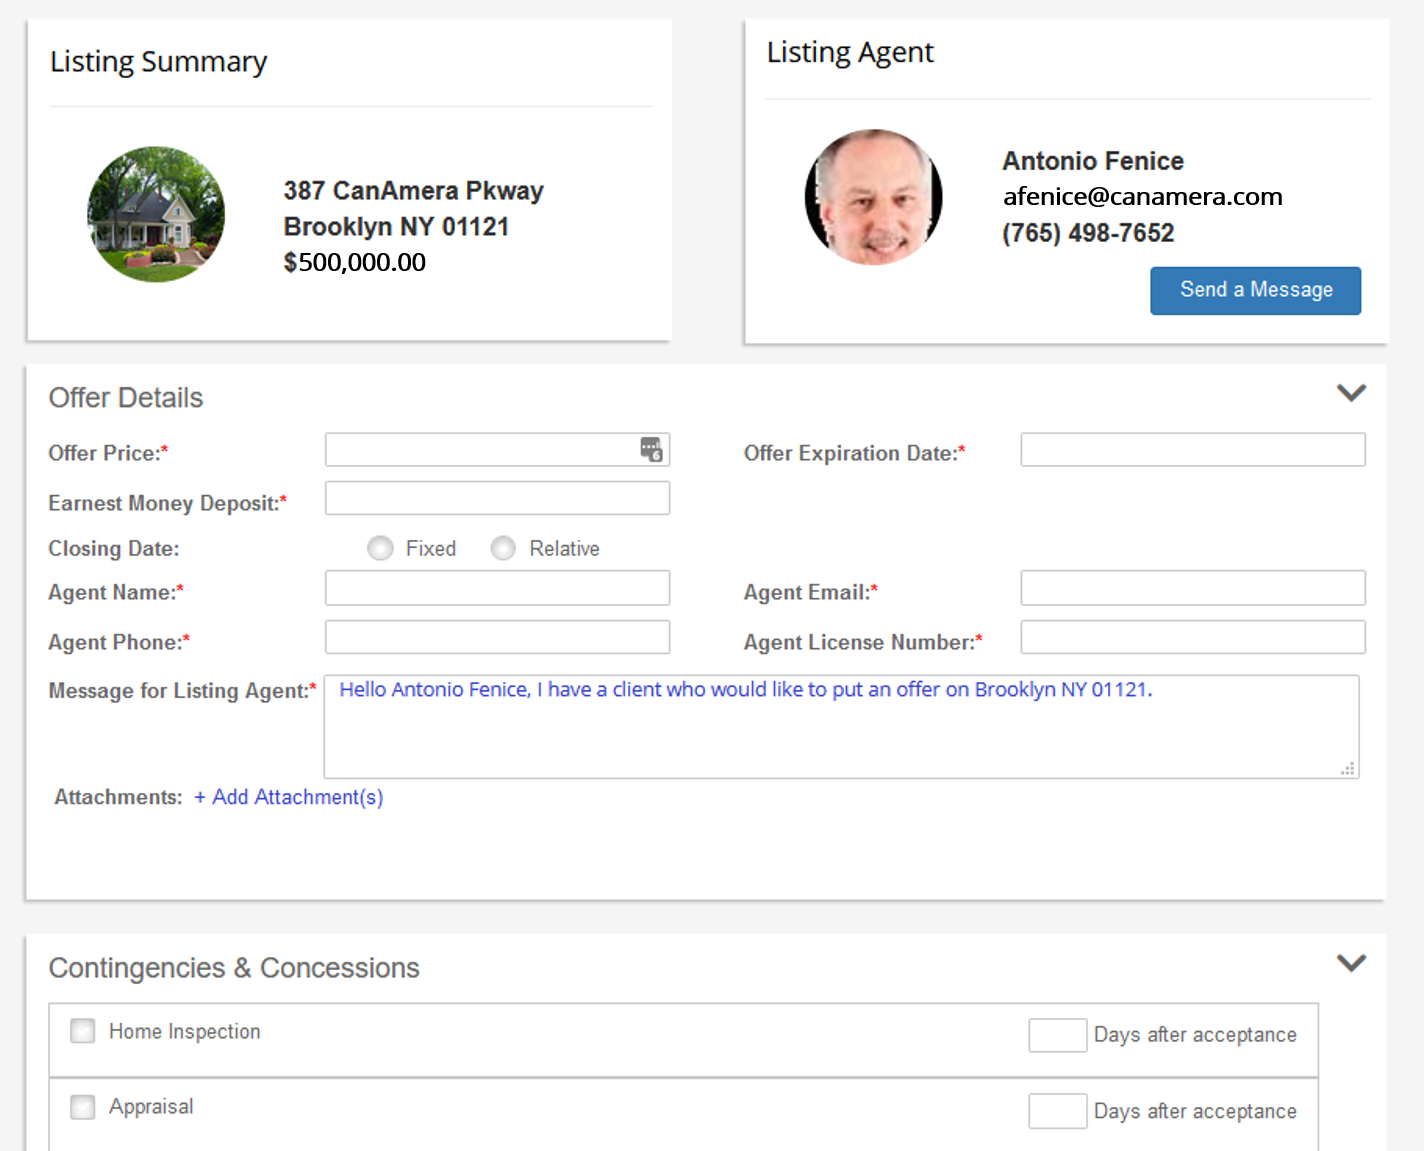The height and width of the screenshot is (1151, 1424).
Task: Click the resize handle of the message box
Action: tap(1348, 769)
